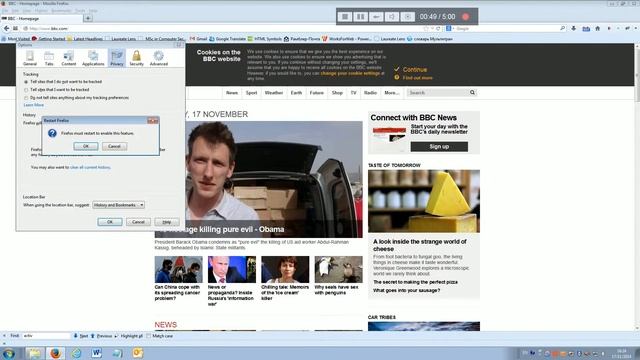Open the BBC Weather navigation tab
Image resolution: width=640 pixels, height=360 pixels.
[273, 93]
